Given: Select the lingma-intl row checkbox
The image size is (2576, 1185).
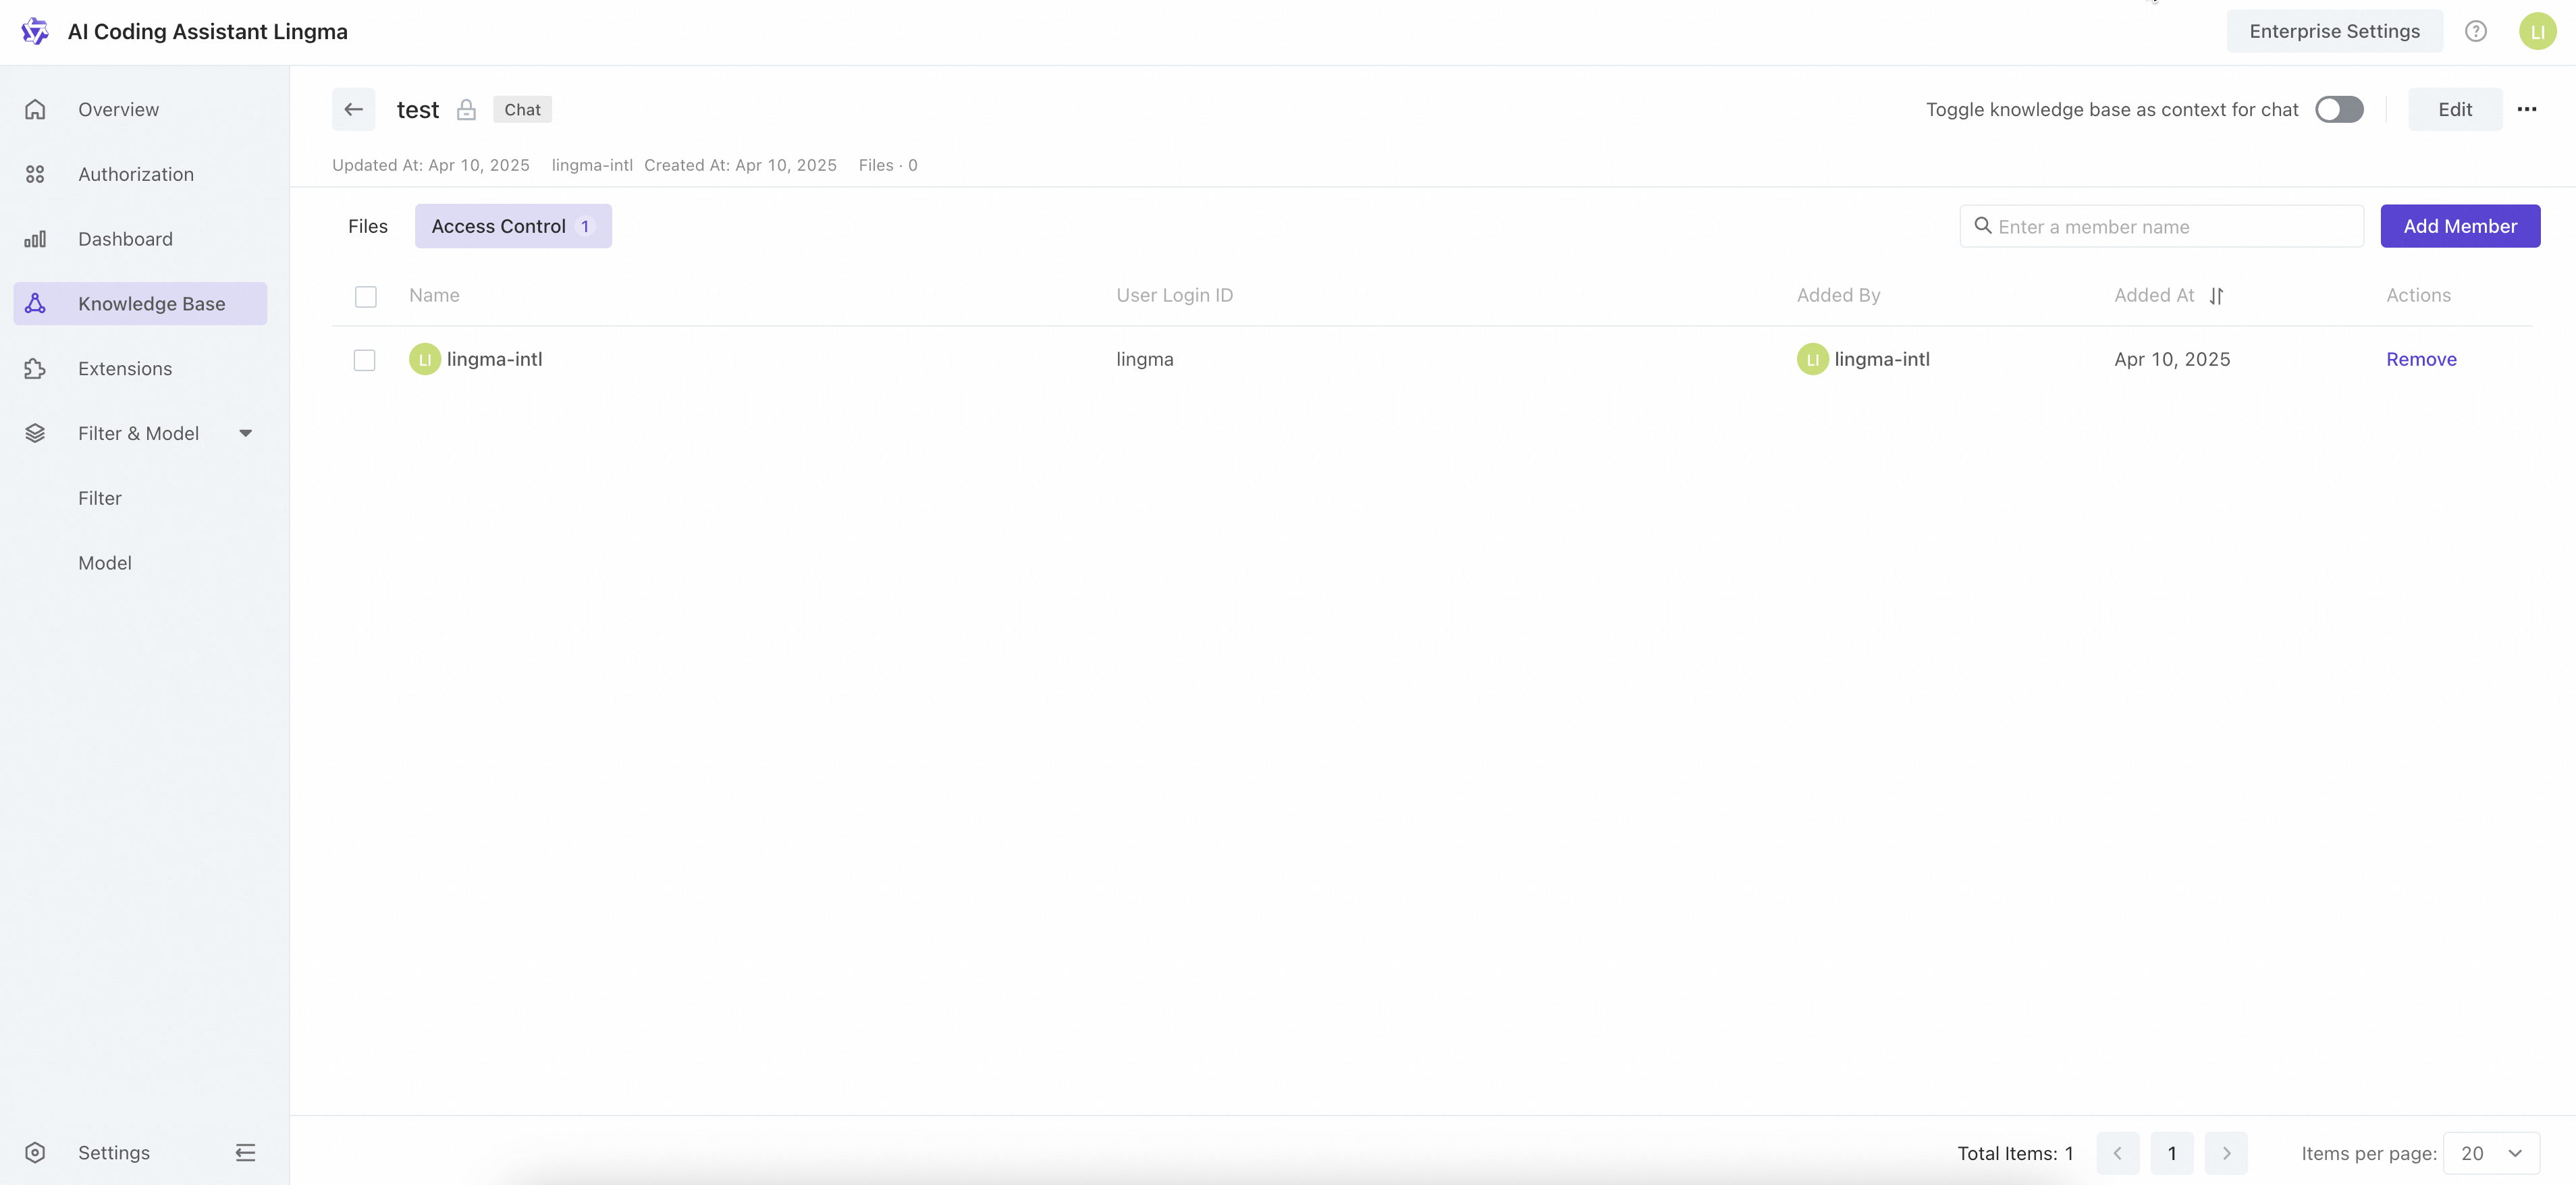Looking at the screenshot, I should click(365, 360).
